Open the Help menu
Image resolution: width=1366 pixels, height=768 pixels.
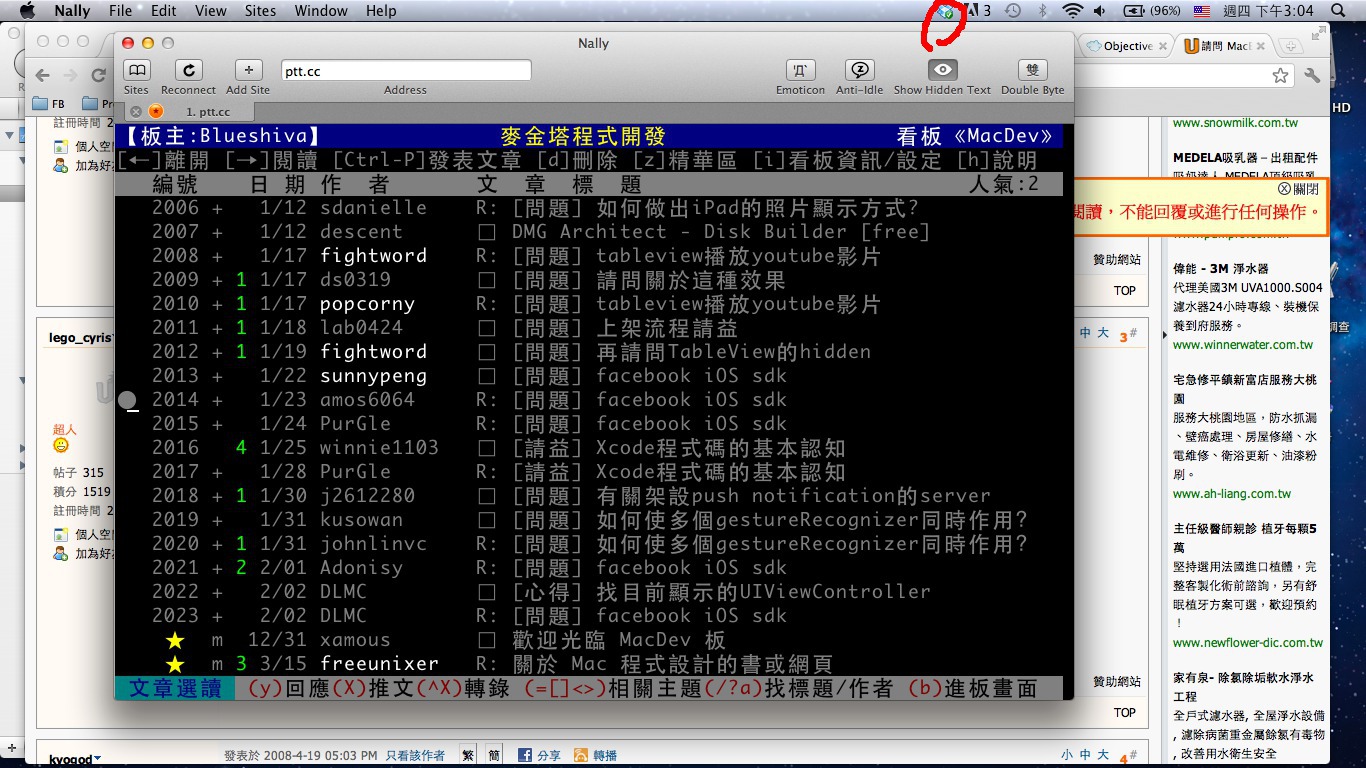coord(381,11)
